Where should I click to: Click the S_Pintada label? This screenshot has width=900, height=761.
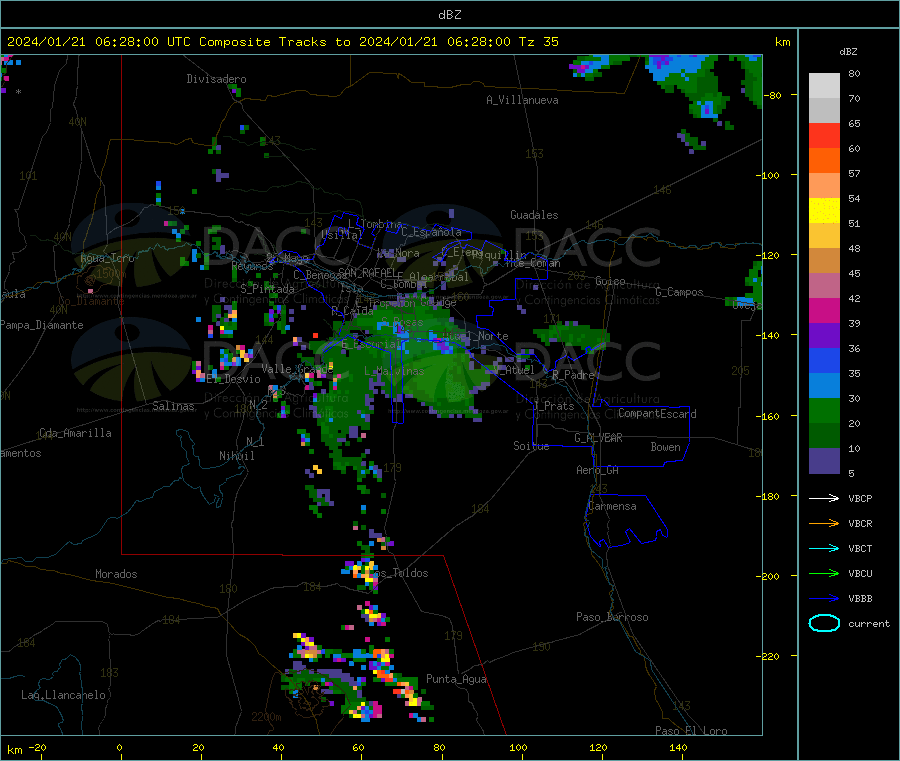click(267, 289)
